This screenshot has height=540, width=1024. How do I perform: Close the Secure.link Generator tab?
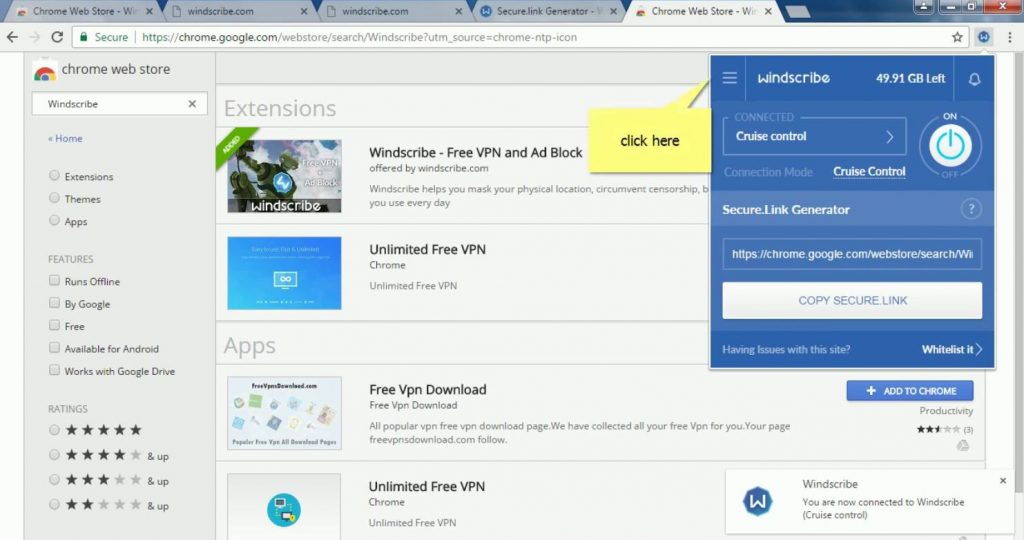tap(613, 11)
